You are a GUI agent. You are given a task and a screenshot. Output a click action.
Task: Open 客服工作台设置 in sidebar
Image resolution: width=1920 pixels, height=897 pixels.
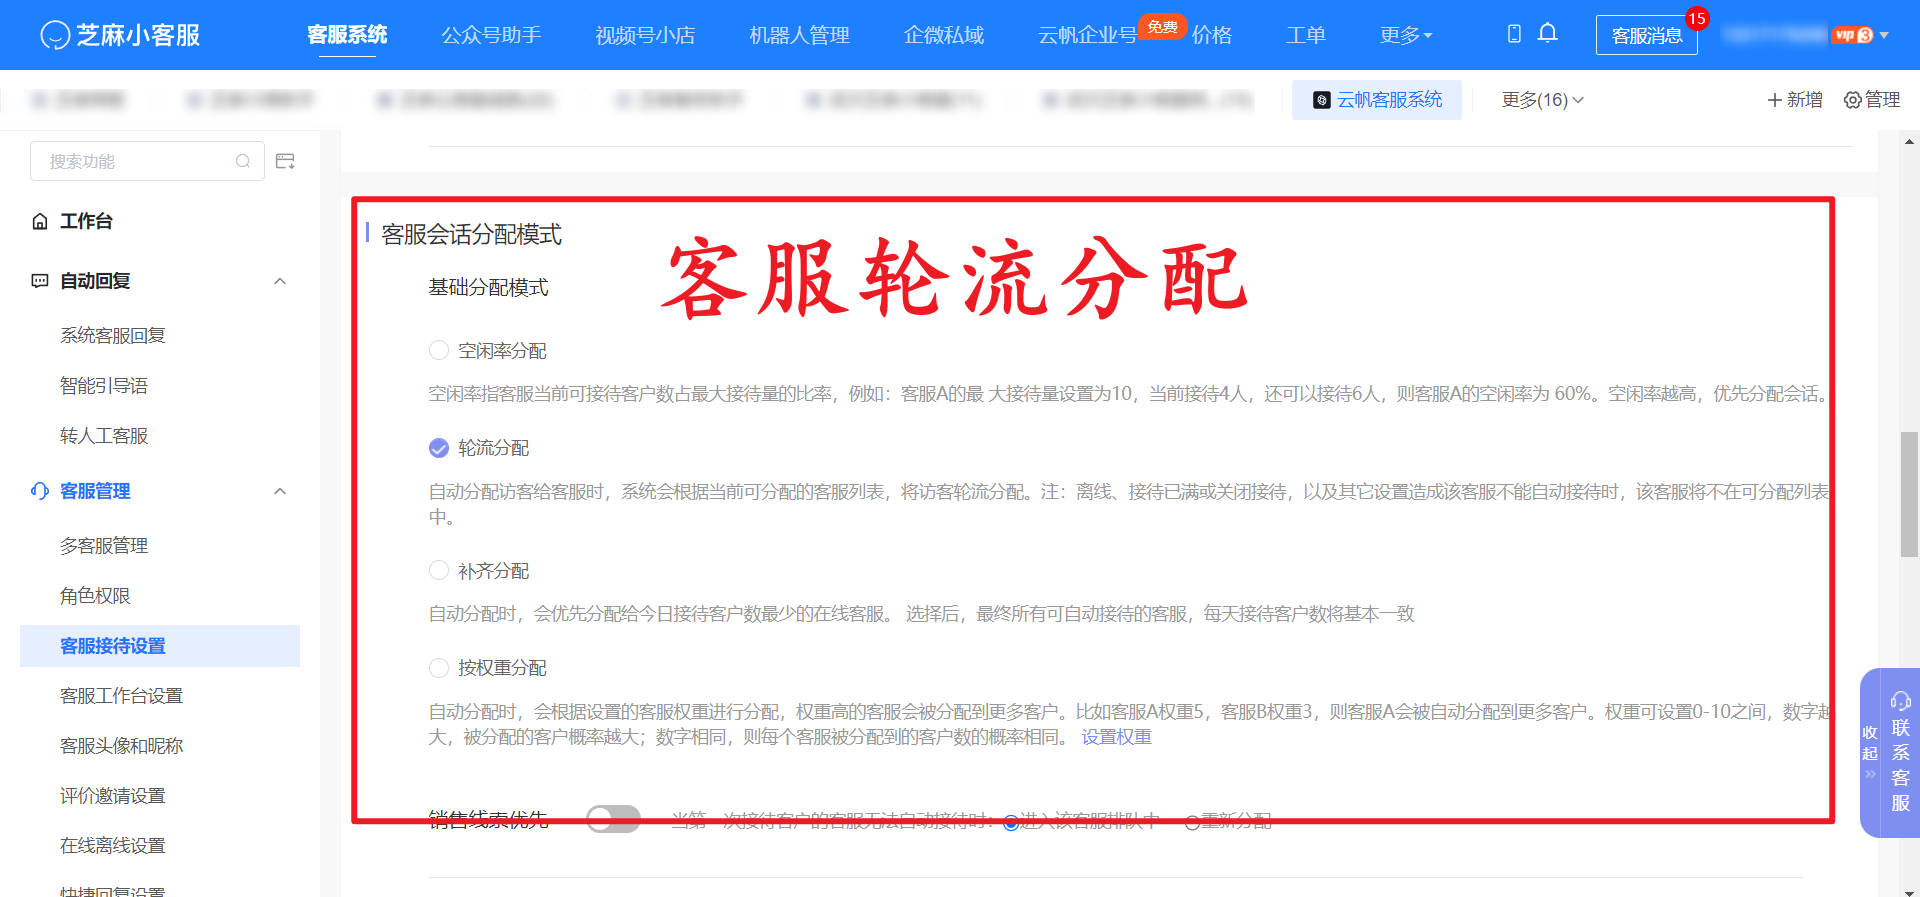click(121, 695)
